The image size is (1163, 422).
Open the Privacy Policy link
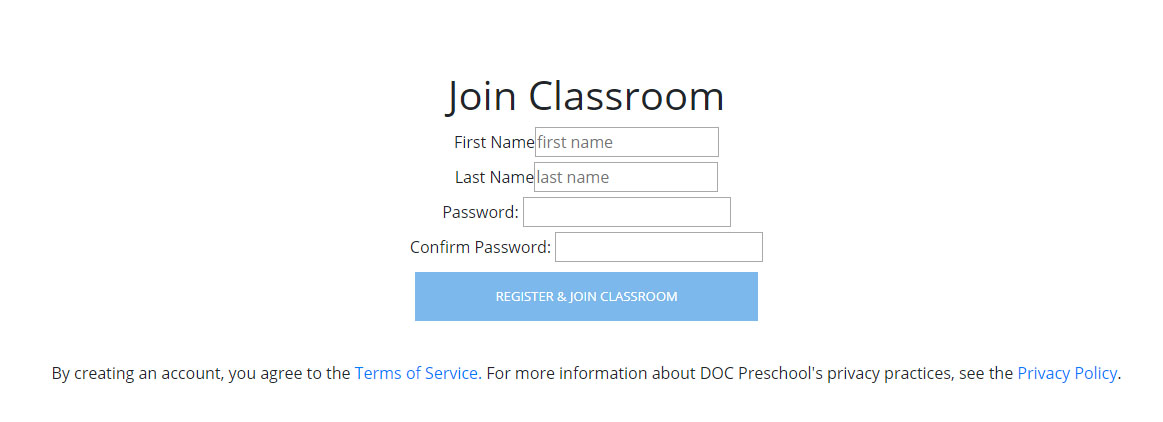[x=1067, y=373]
